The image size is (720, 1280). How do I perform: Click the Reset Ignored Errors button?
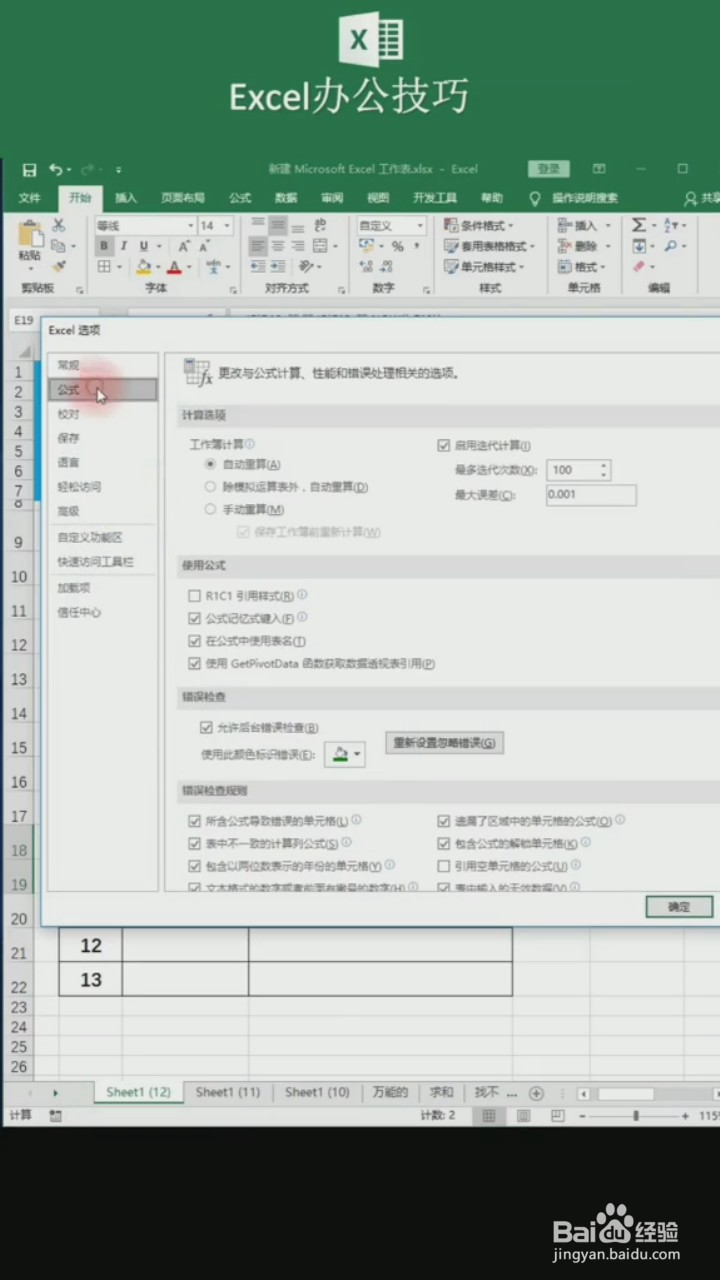tap(444, 743)
